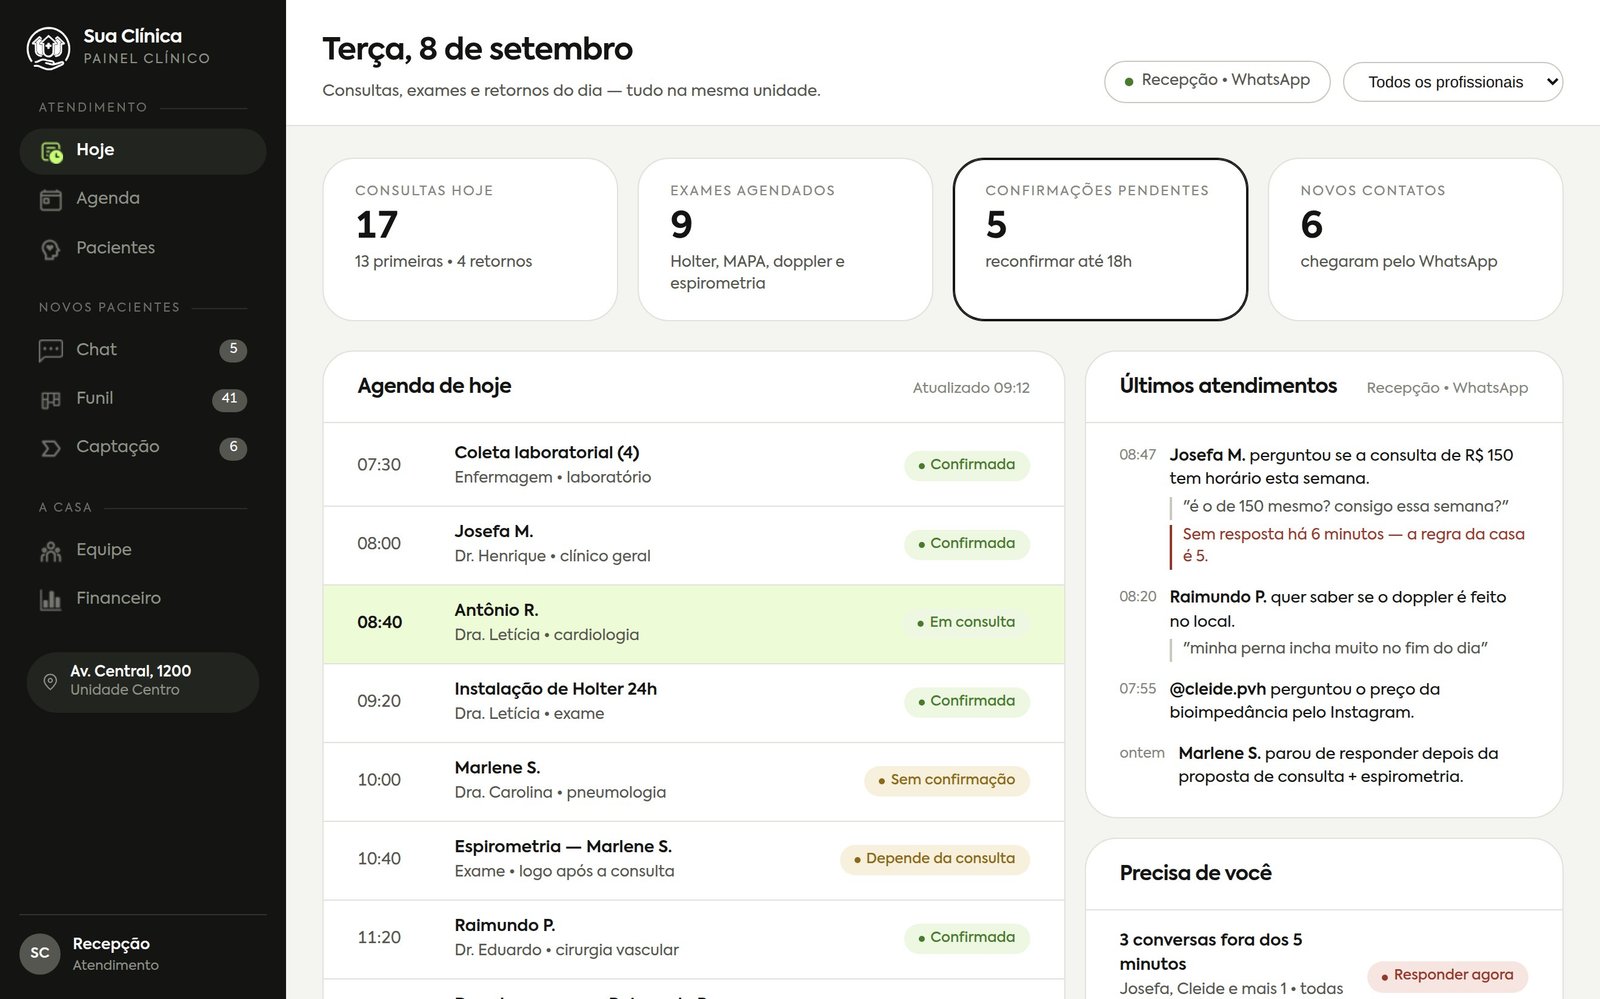Select the Instalação de Holter 24h entry
This screenshot has width=1600, height=999.
693,702
